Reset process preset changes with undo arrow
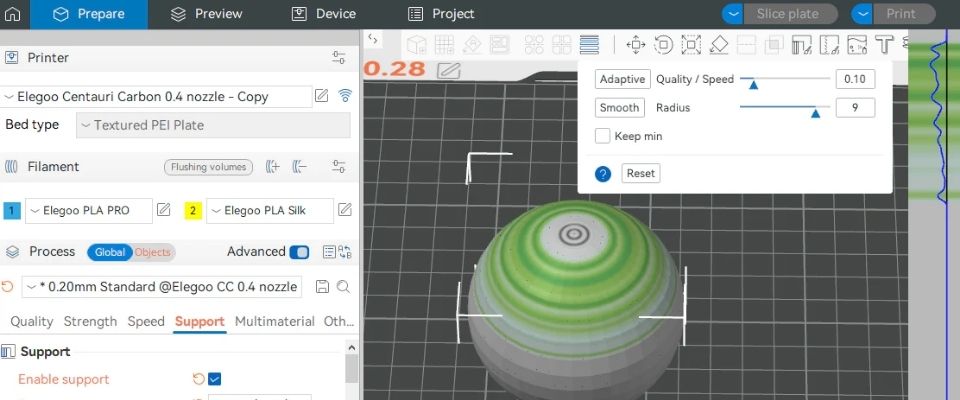 8,286
